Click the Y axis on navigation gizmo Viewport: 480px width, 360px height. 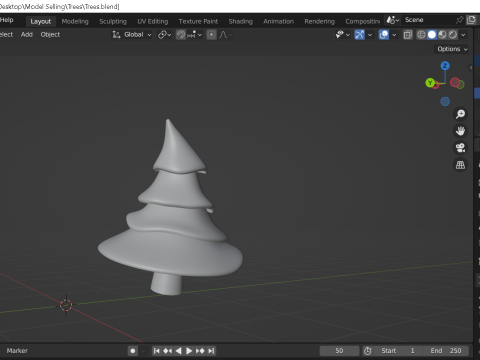[x=430, y=83]
